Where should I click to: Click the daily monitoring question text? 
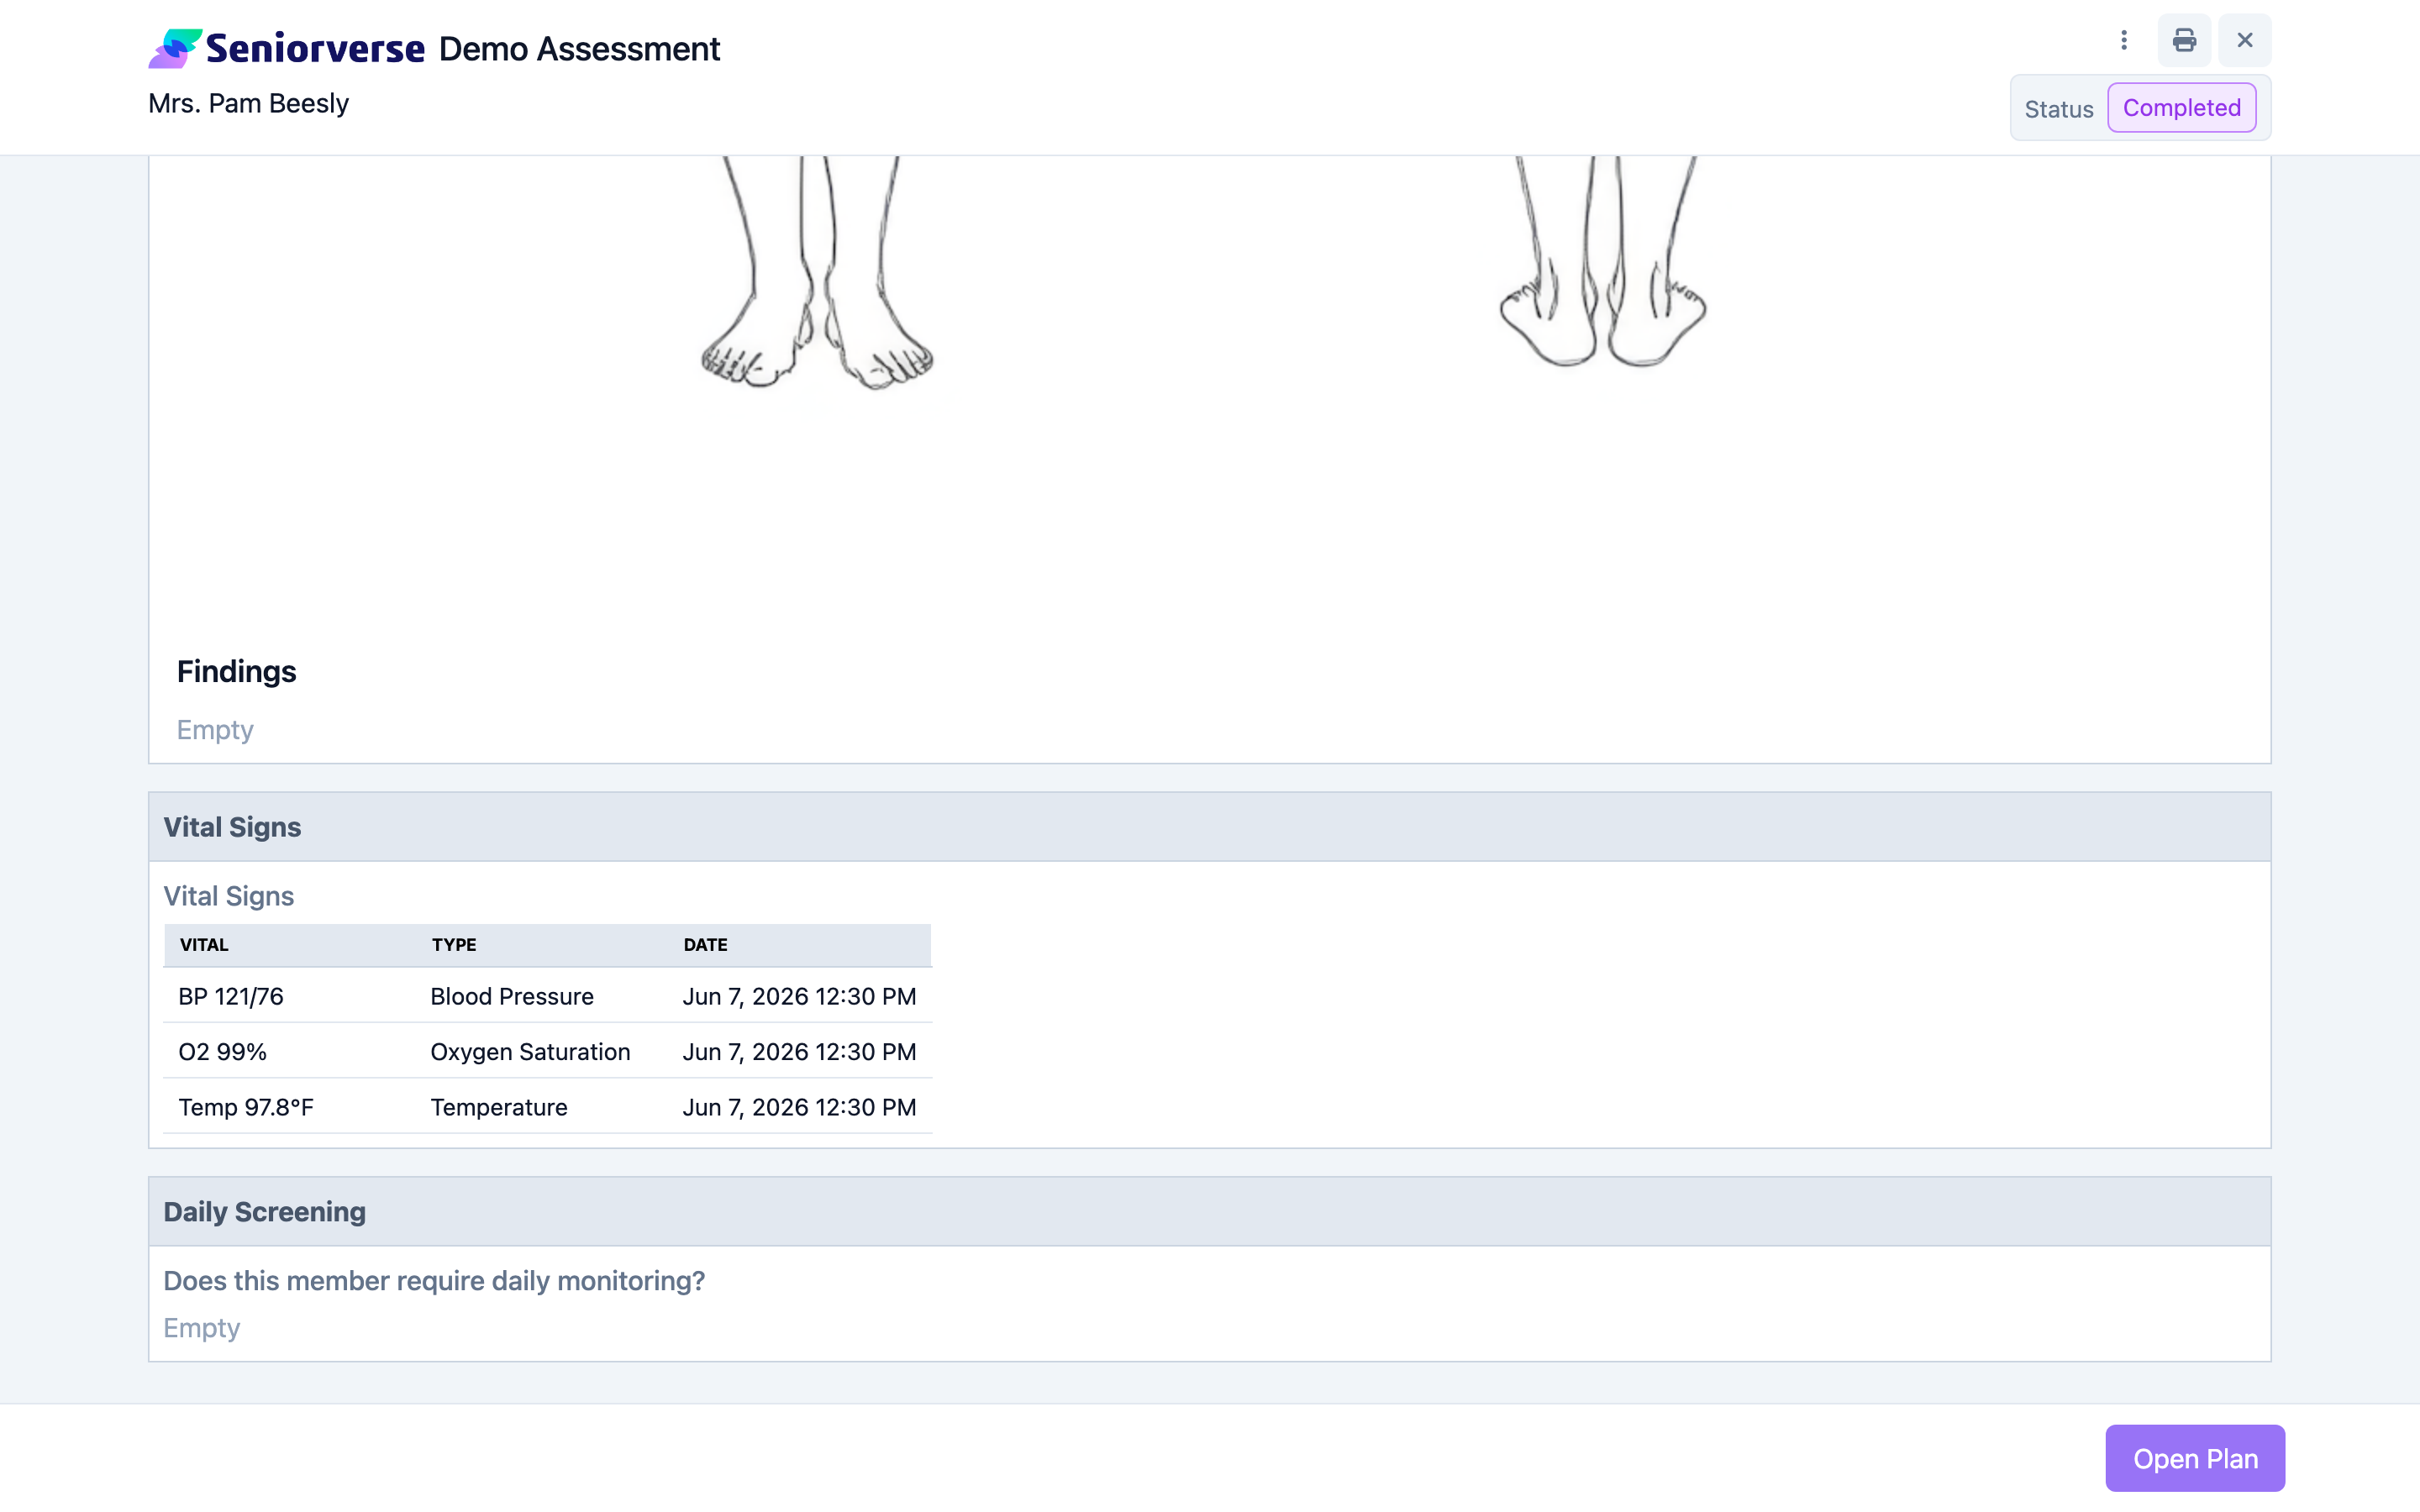[x=434, y=1281]
